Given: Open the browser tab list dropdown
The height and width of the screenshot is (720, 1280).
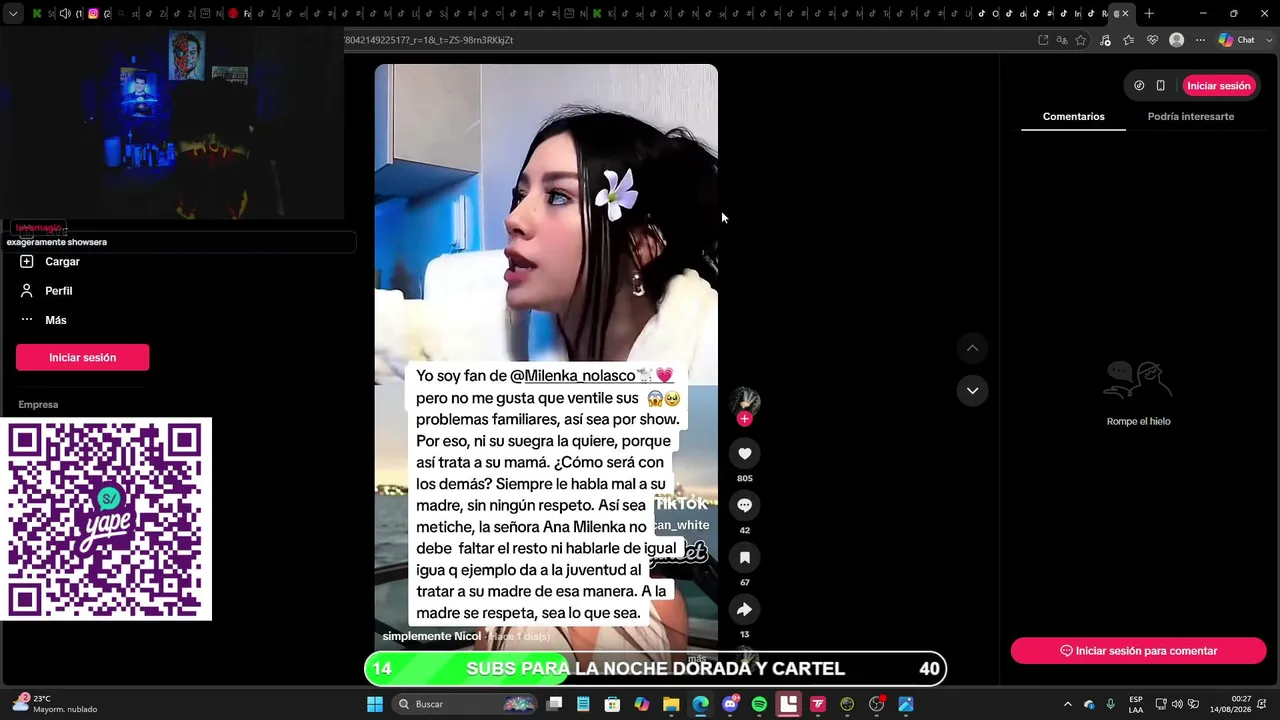Looking at the screenshot, I should point(12,14).
